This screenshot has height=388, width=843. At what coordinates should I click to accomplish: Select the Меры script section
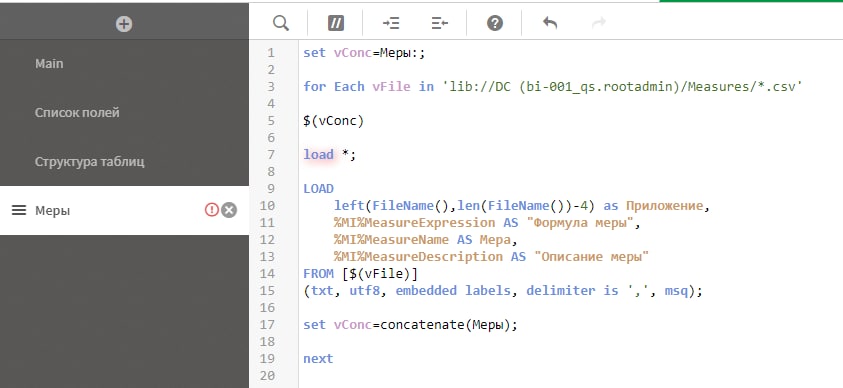pos(124,210)
